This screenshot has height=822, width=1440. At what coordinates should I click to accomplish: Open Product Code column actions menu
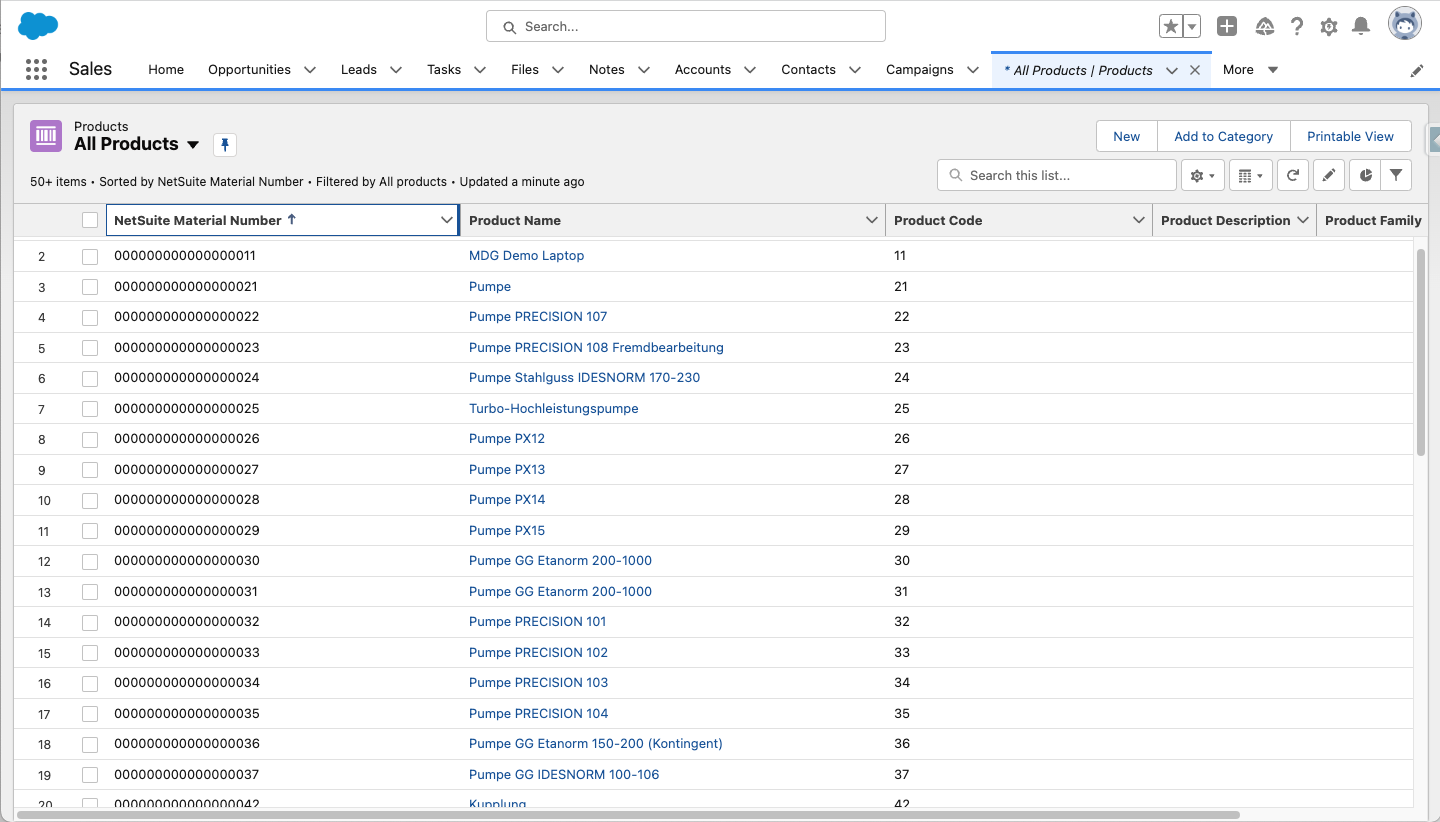(1138, 220)
